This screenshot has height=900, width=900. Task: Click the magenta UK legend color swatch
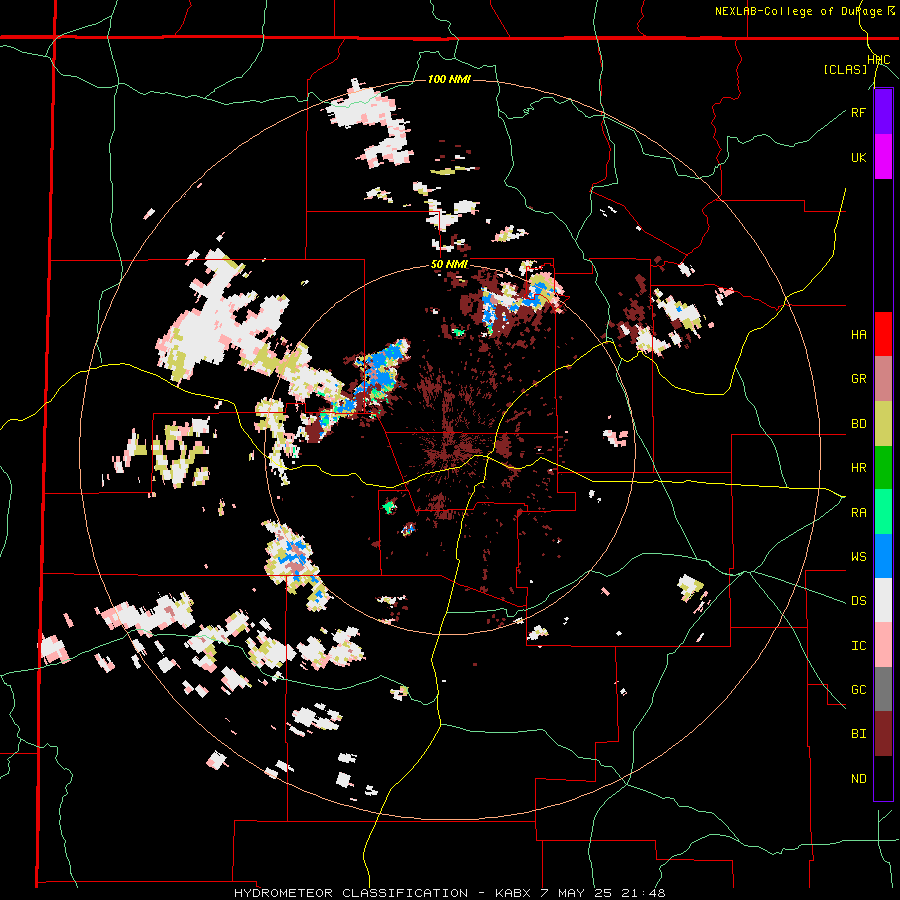click(x=883, y=157)
